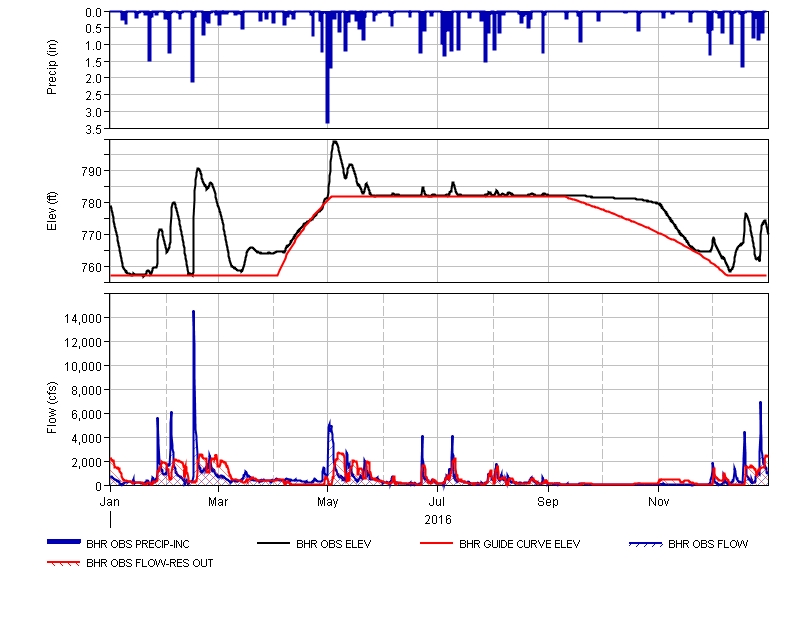
Task: Click the 780 elevation tick label
Action: point(92,204)
